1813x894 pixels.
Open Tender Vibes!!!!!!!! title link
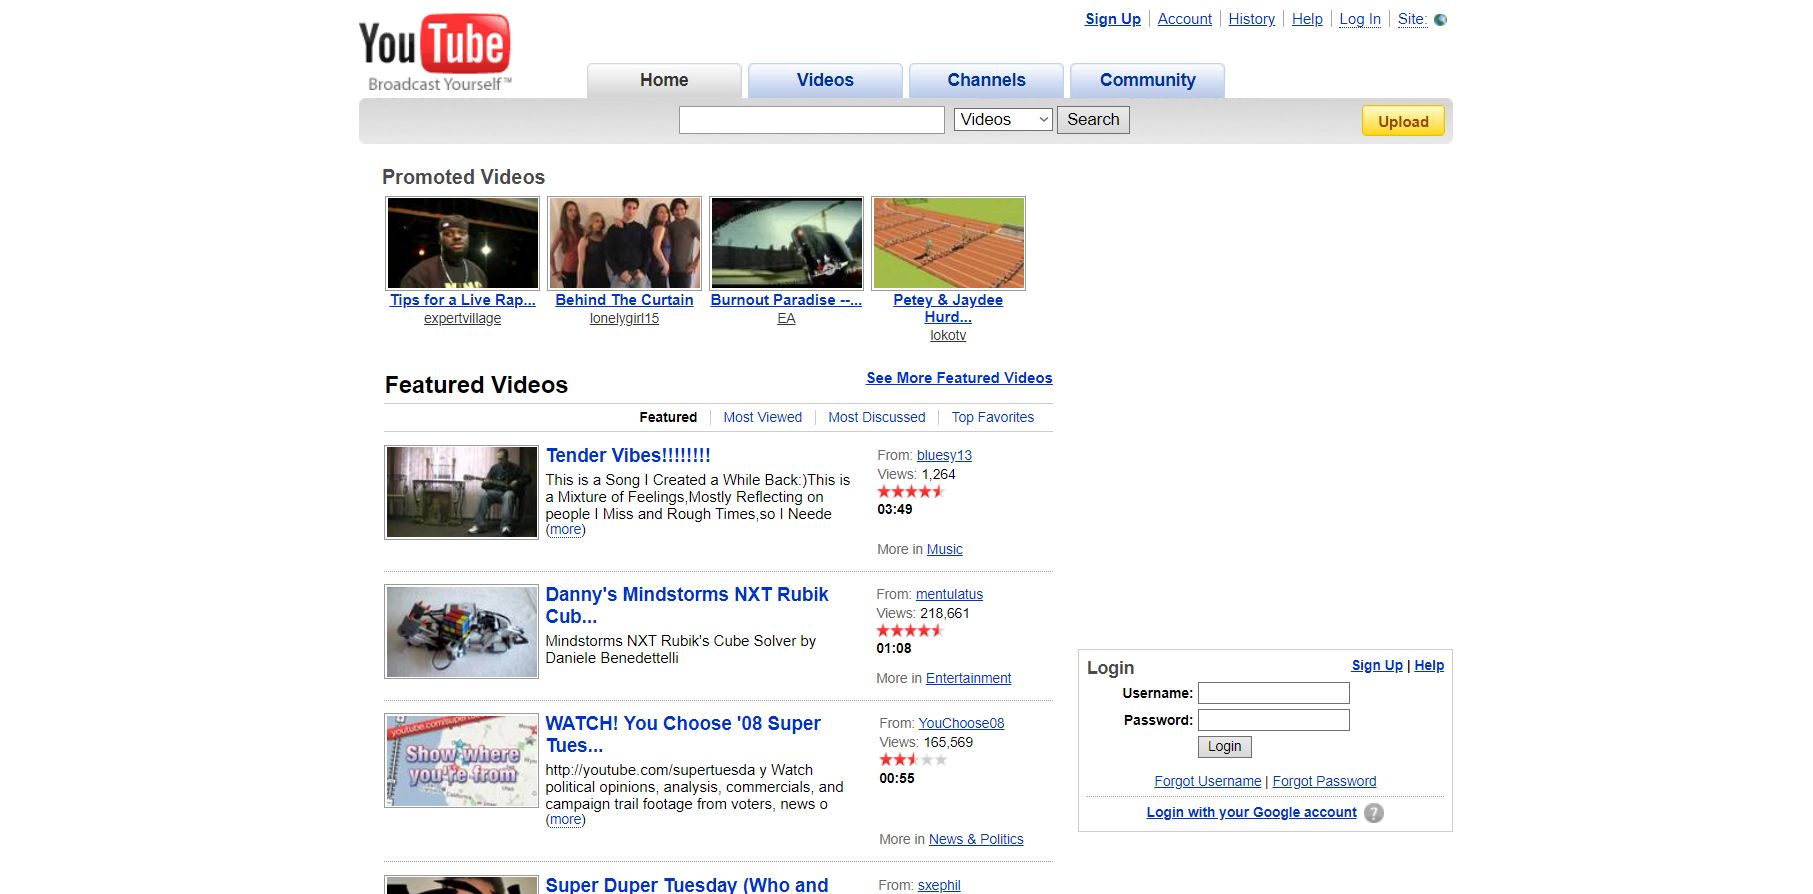pyautogui.click(x=628, y=456)
